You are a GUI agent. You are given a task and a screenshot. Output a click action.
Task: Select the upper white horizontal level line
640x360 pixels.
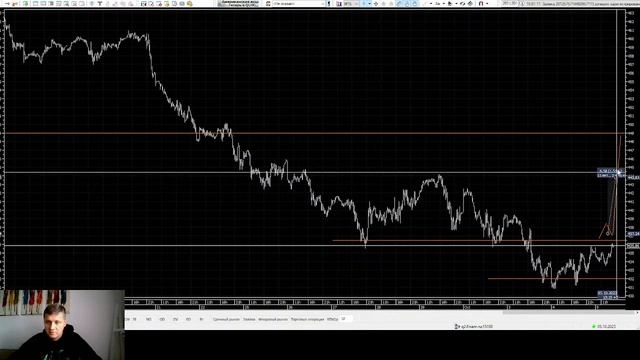[x=314, y=172]
